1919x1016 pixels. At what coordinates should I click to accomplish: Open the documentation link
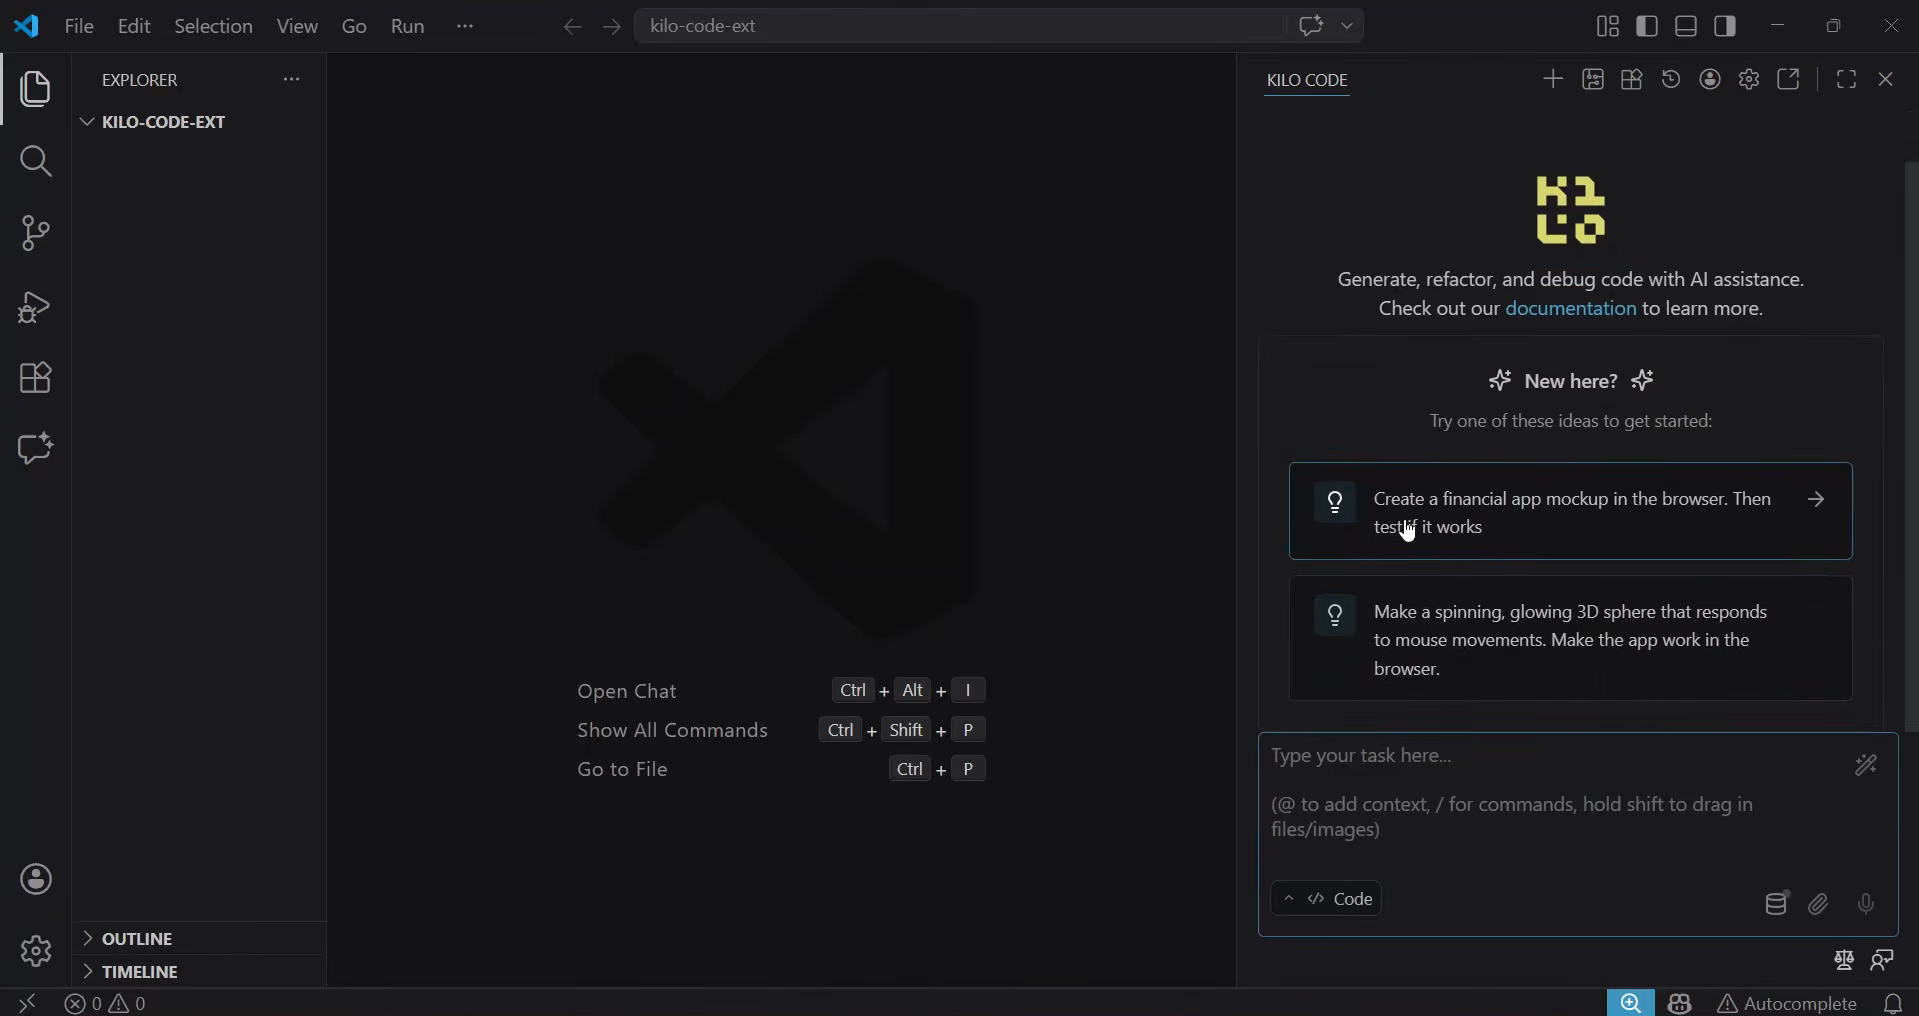coord(1570,309)
